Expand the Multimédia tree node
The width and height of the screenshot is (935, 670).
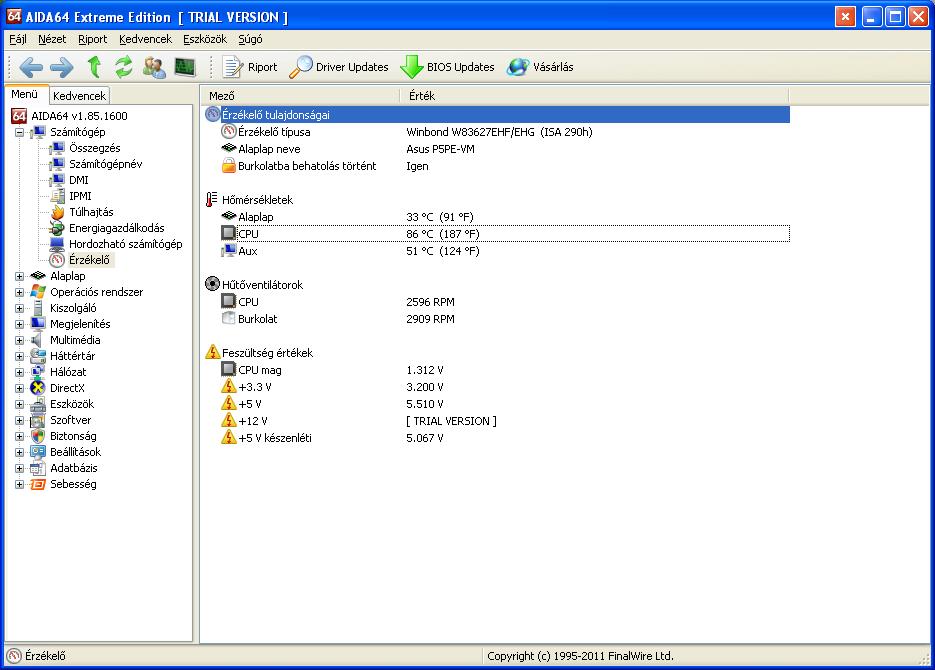[20, 340]
